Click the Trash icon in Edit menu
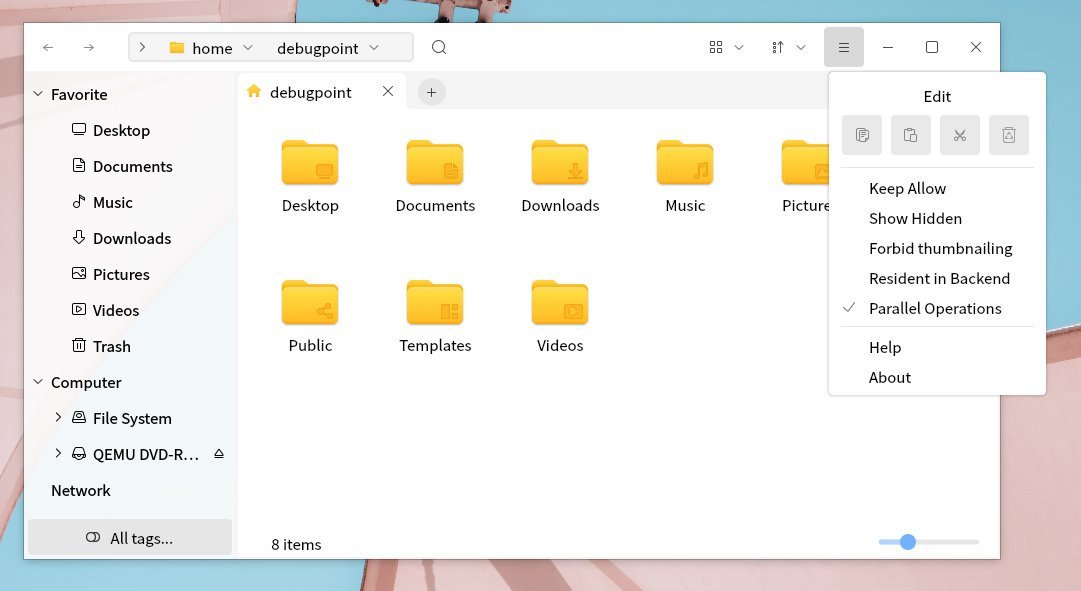This screenshot has width=1081, height=591. click(1009, 135)
